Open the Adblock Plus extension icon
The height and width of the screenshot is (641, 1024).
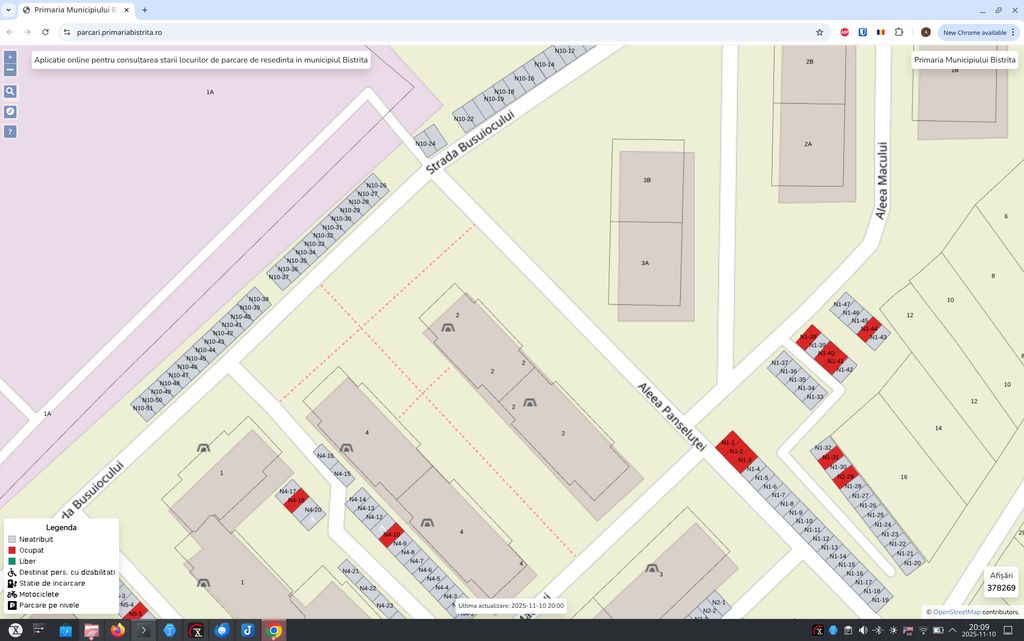(x=845, y=32)
